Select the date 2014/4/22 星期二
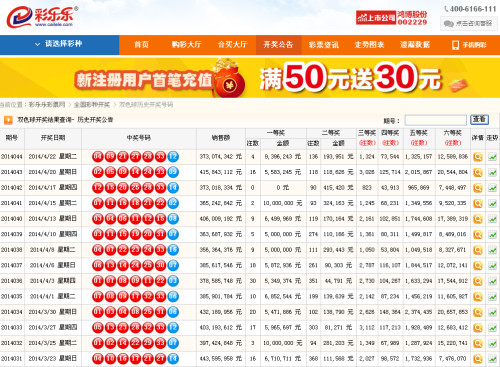The width and height of the screenshot is (500, 367). point(53,157)
